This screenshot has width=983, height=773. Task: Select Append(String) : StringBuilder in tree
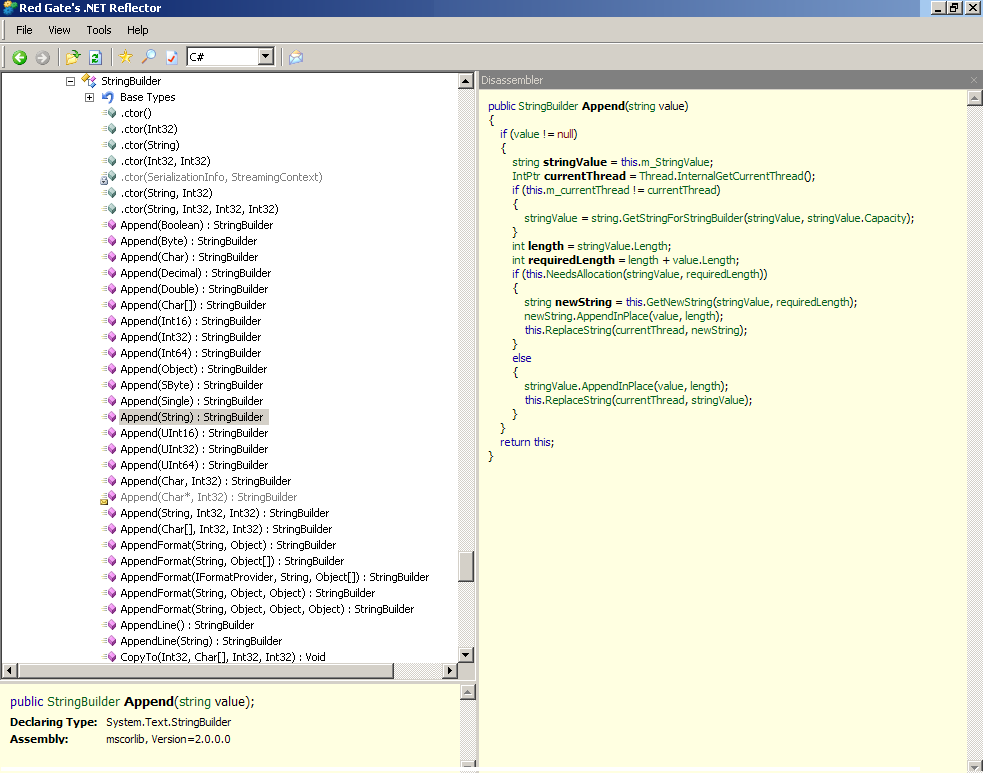pos(192,418)
